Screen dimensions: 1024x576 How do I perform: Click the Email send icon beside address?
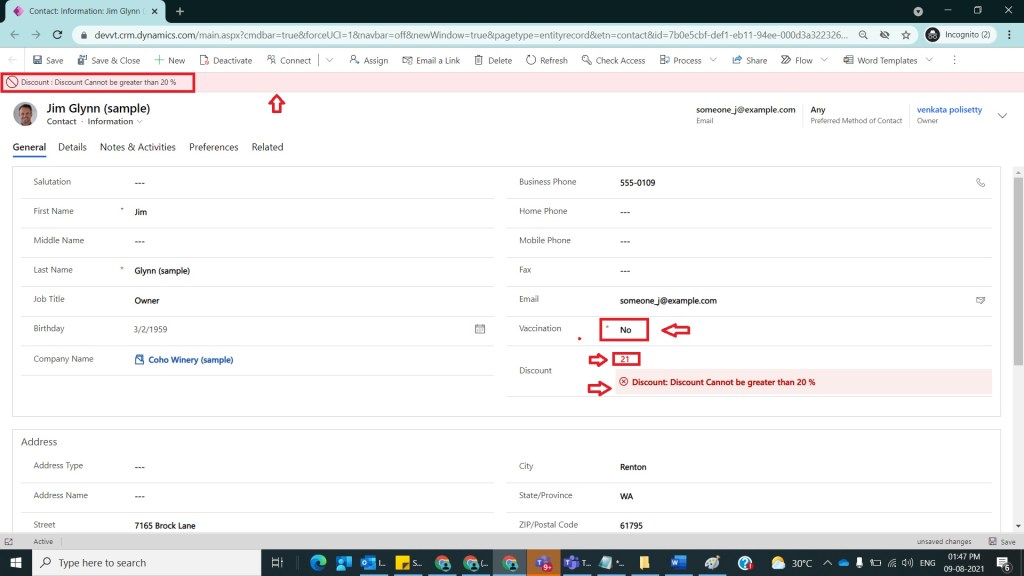coord(981,300)
